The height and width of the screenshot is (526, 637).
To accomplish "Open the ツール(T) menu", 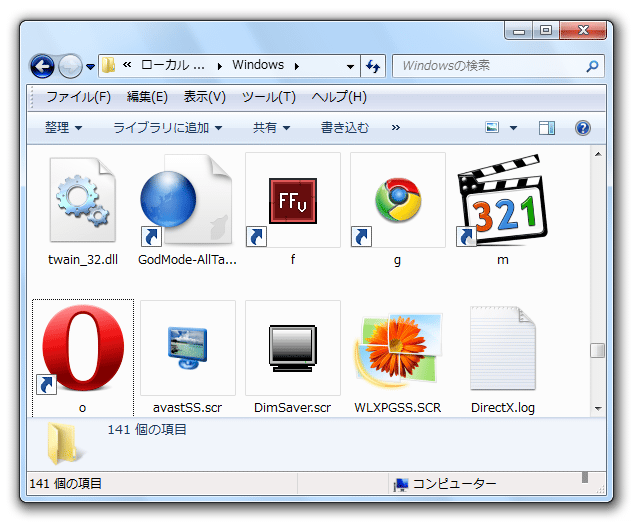I will (269, 97).
